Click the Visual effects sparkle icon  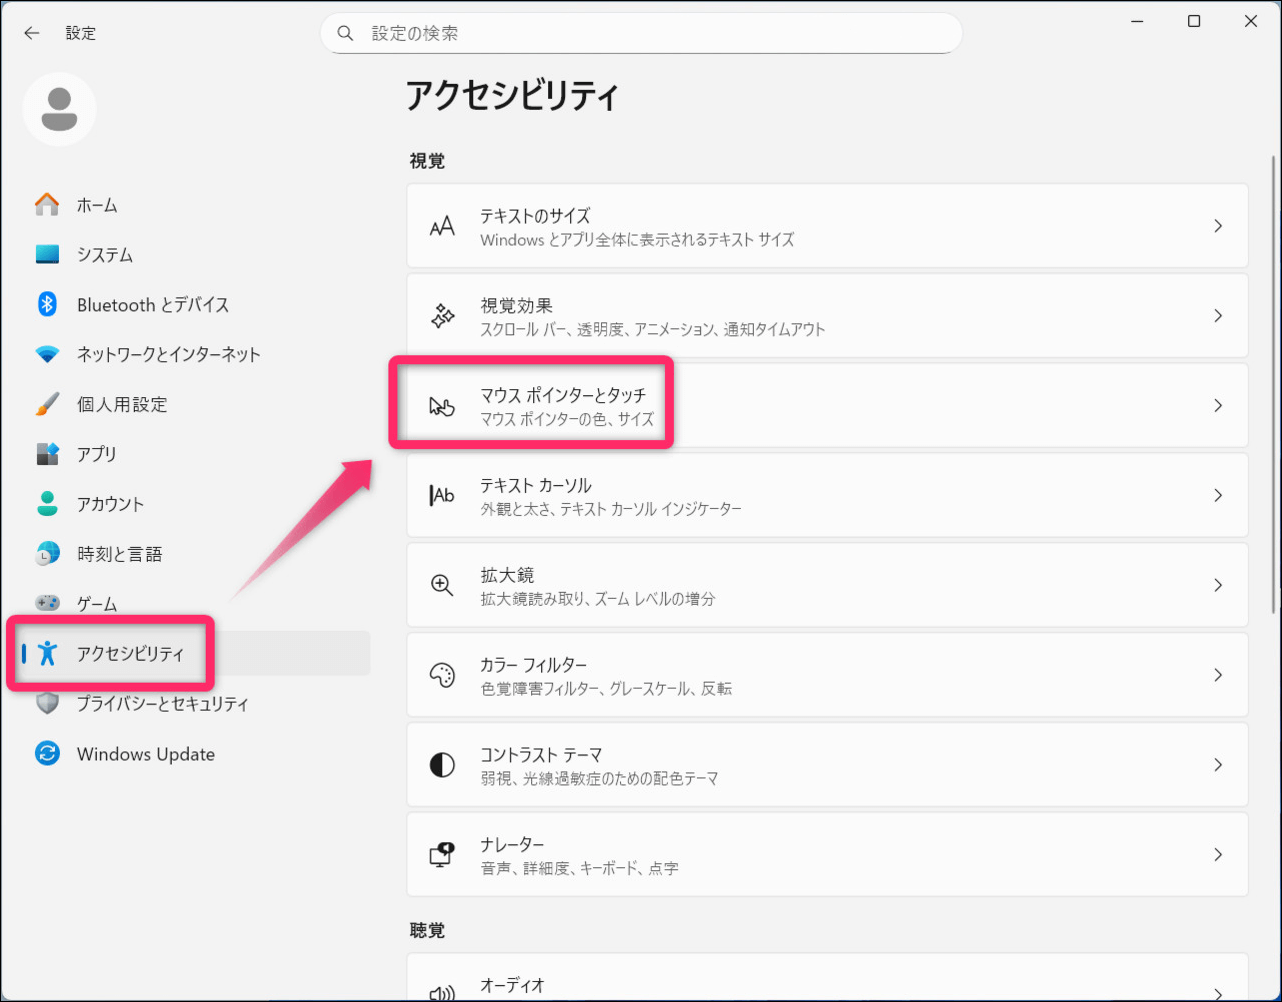tap(442, 316)
